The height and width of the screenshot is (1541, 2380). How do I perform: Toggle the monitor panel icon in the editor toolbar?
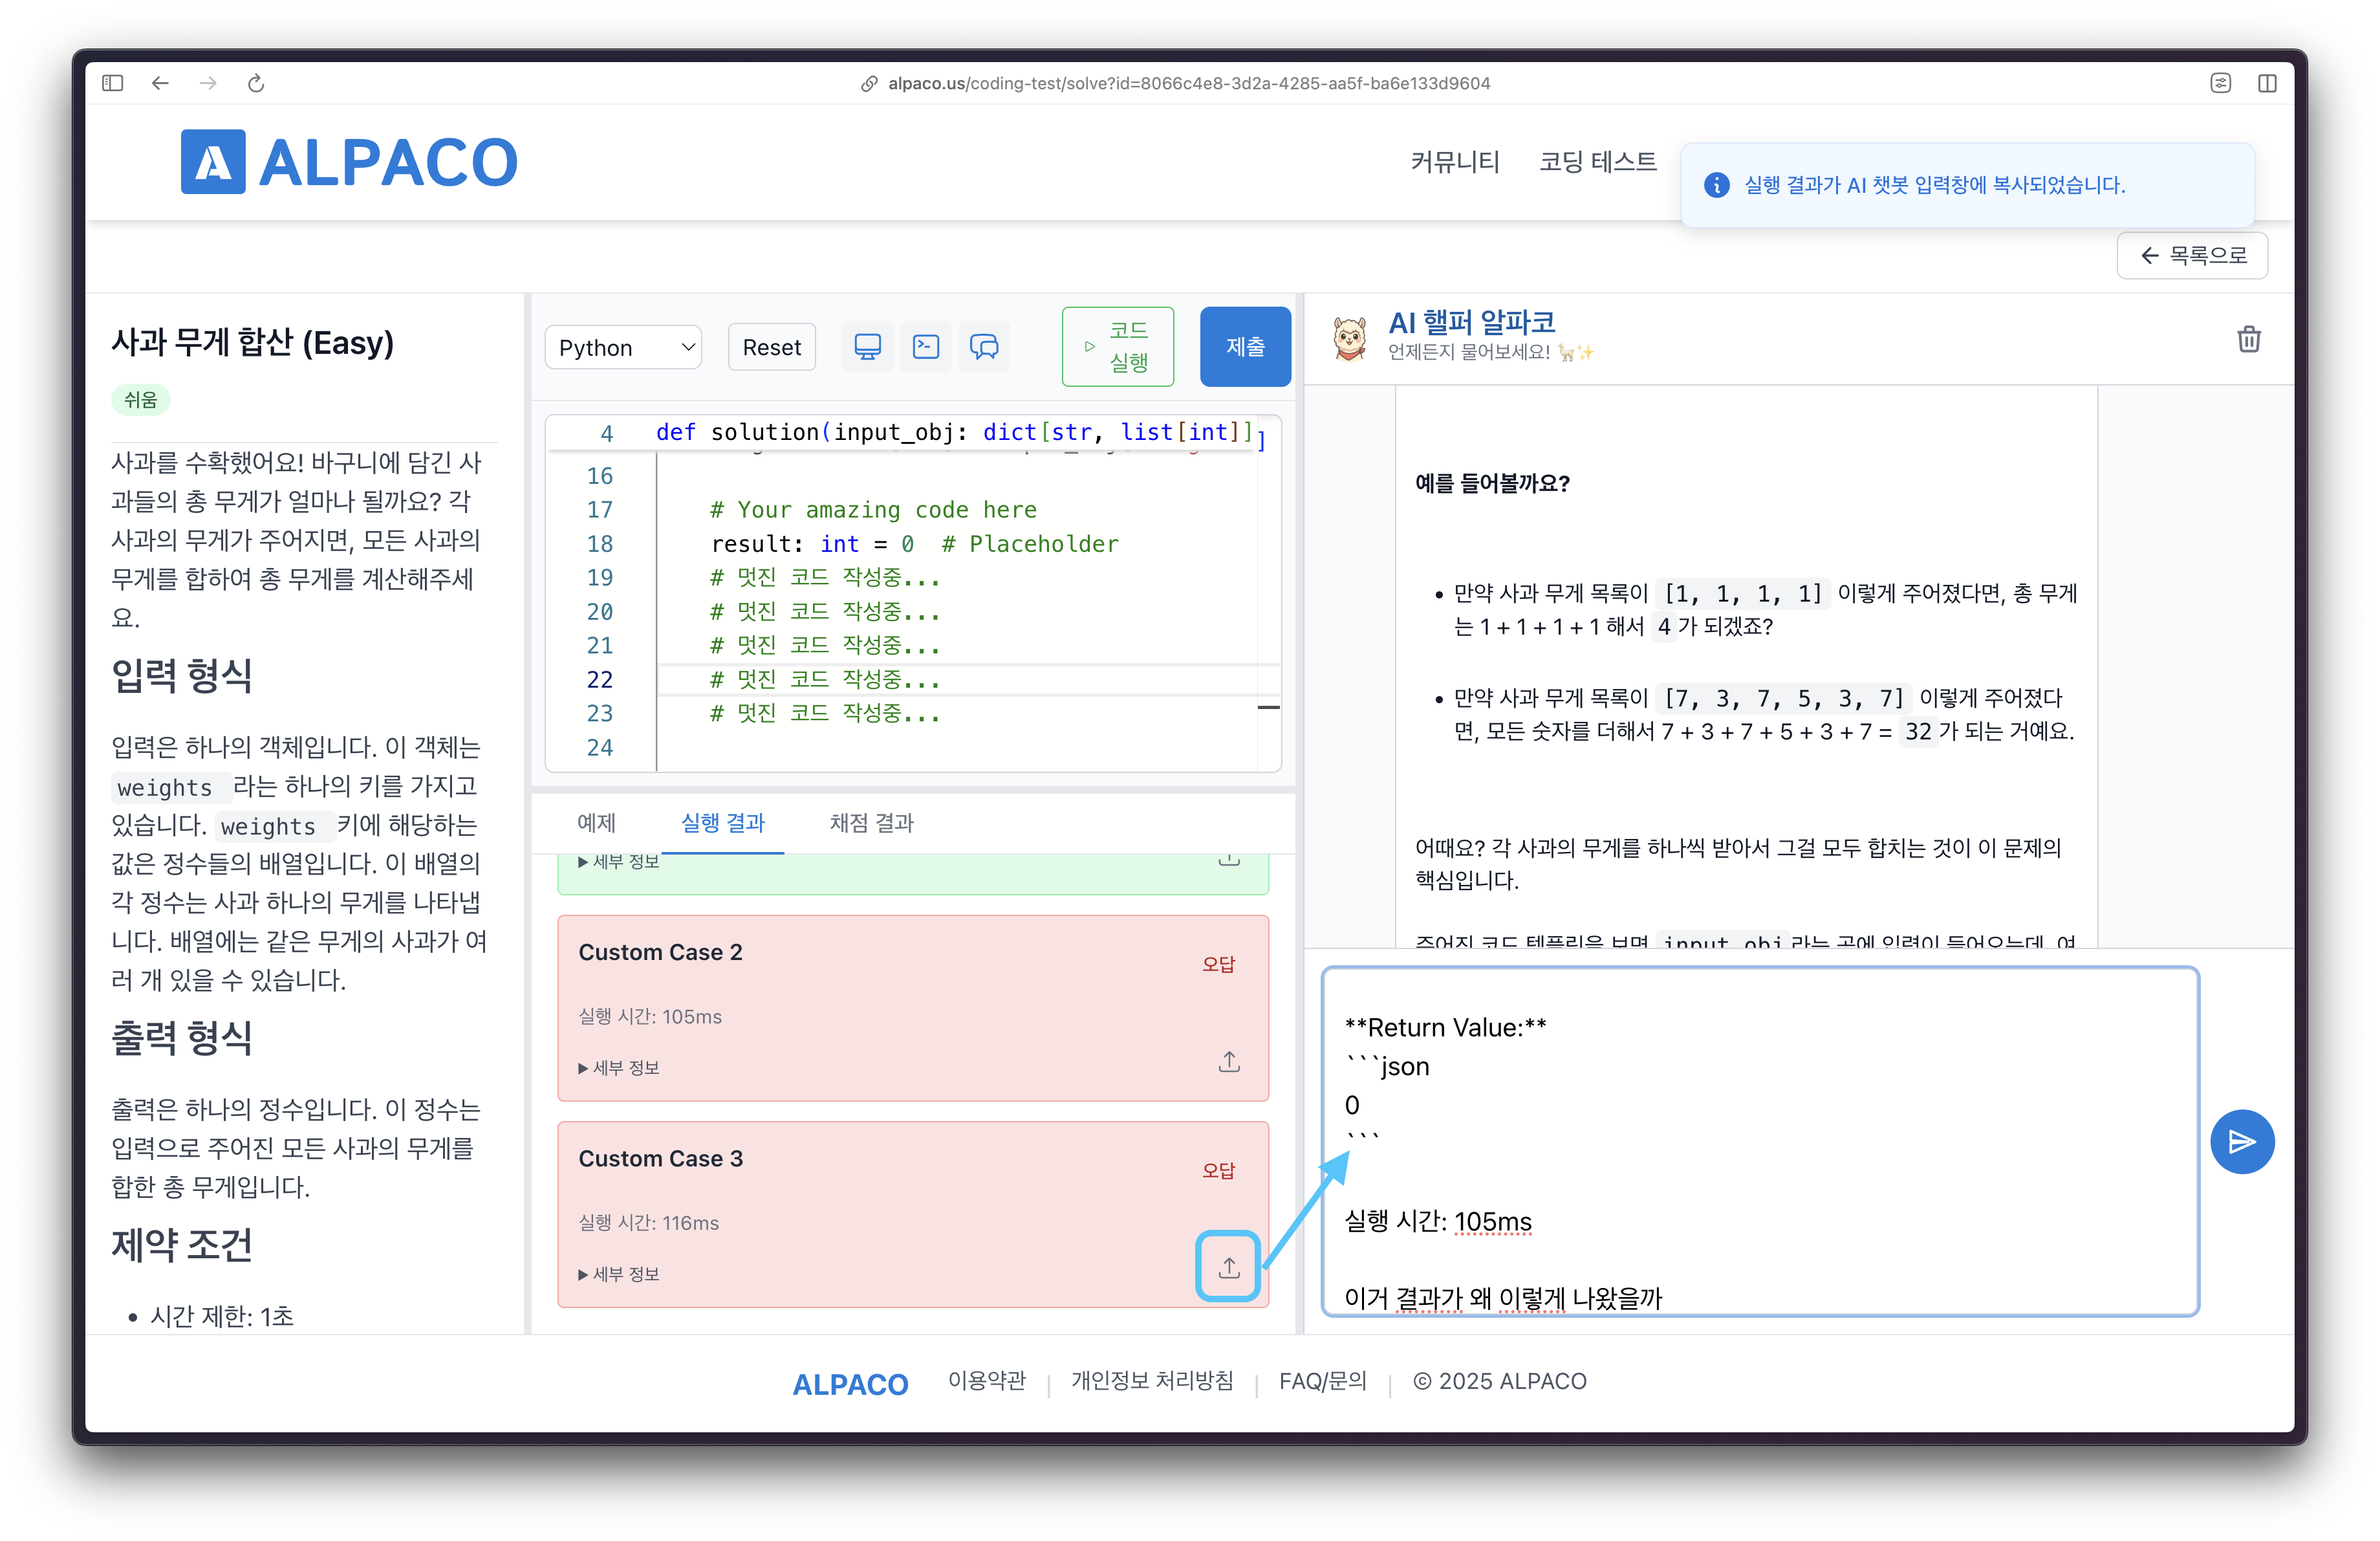[867, 346]
